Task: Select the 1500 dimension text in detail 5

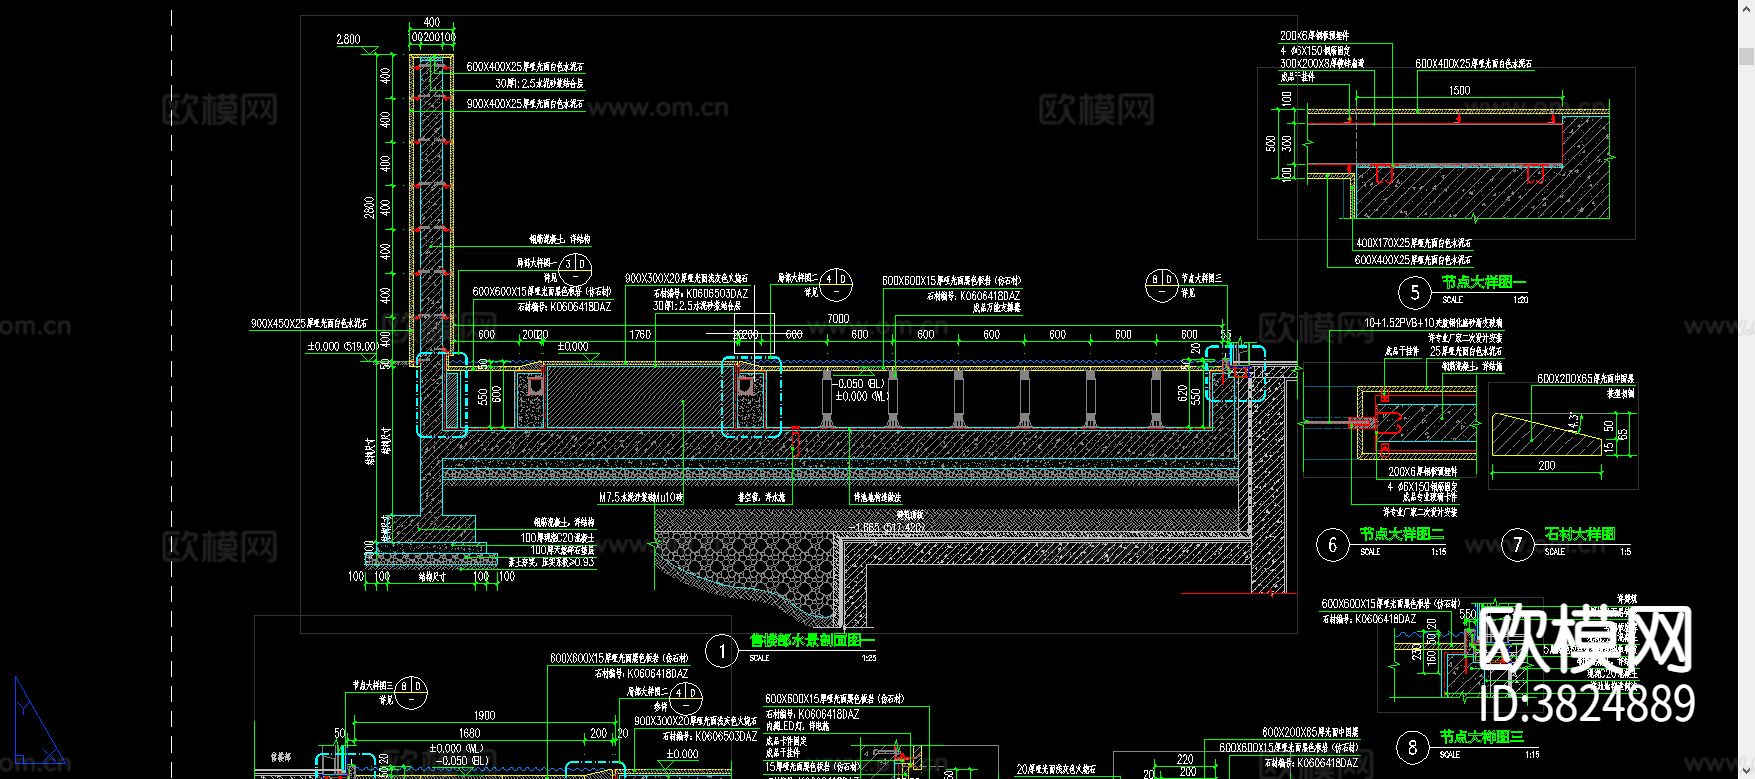Action: pyautogui.click(x=1459, y=90)
